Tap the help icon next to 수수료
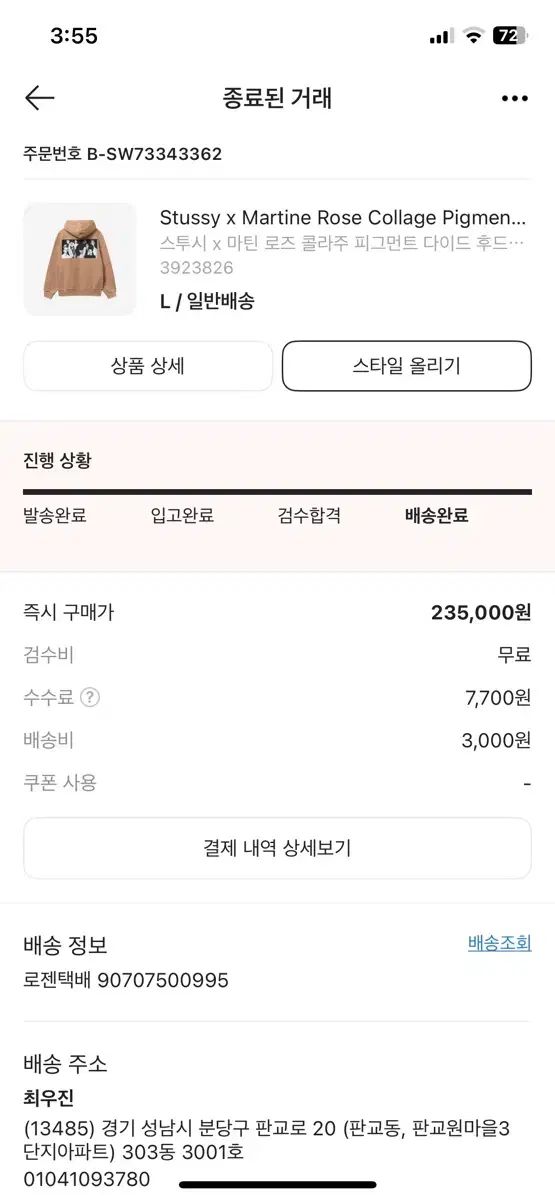The height and width of the screenshot is (1200, 555). [90, 698]
